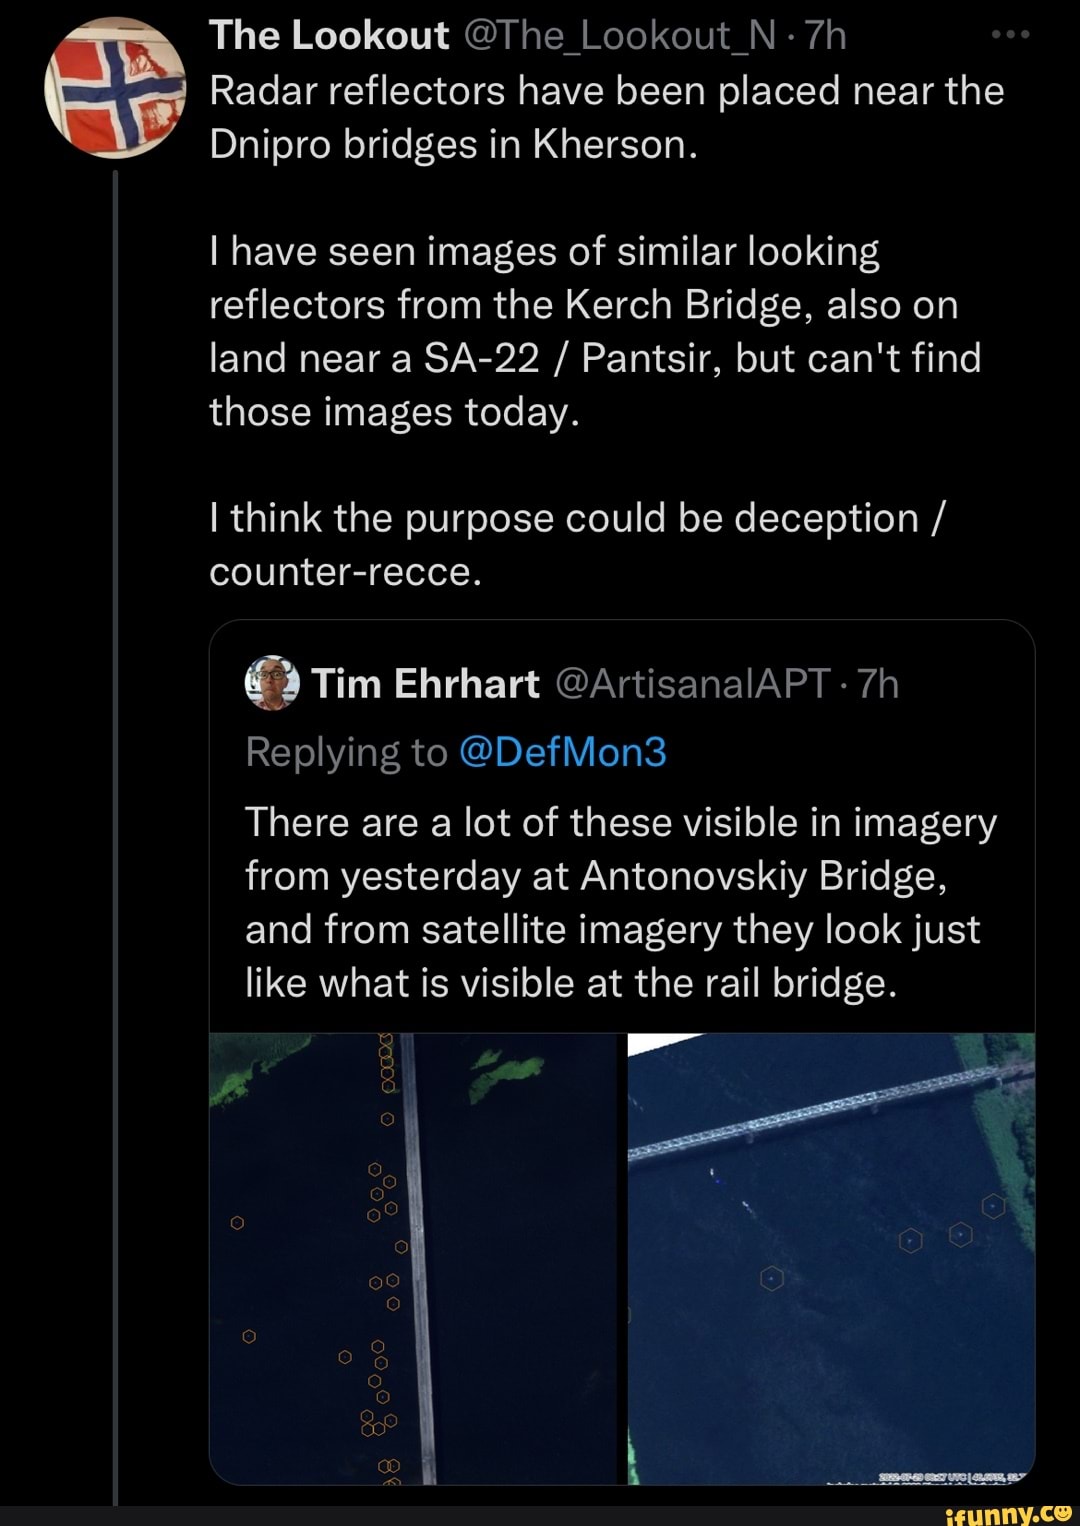
Task: Open the right rail bridge satellite image
Action: pyautogui.click(x=831, y=1258)
